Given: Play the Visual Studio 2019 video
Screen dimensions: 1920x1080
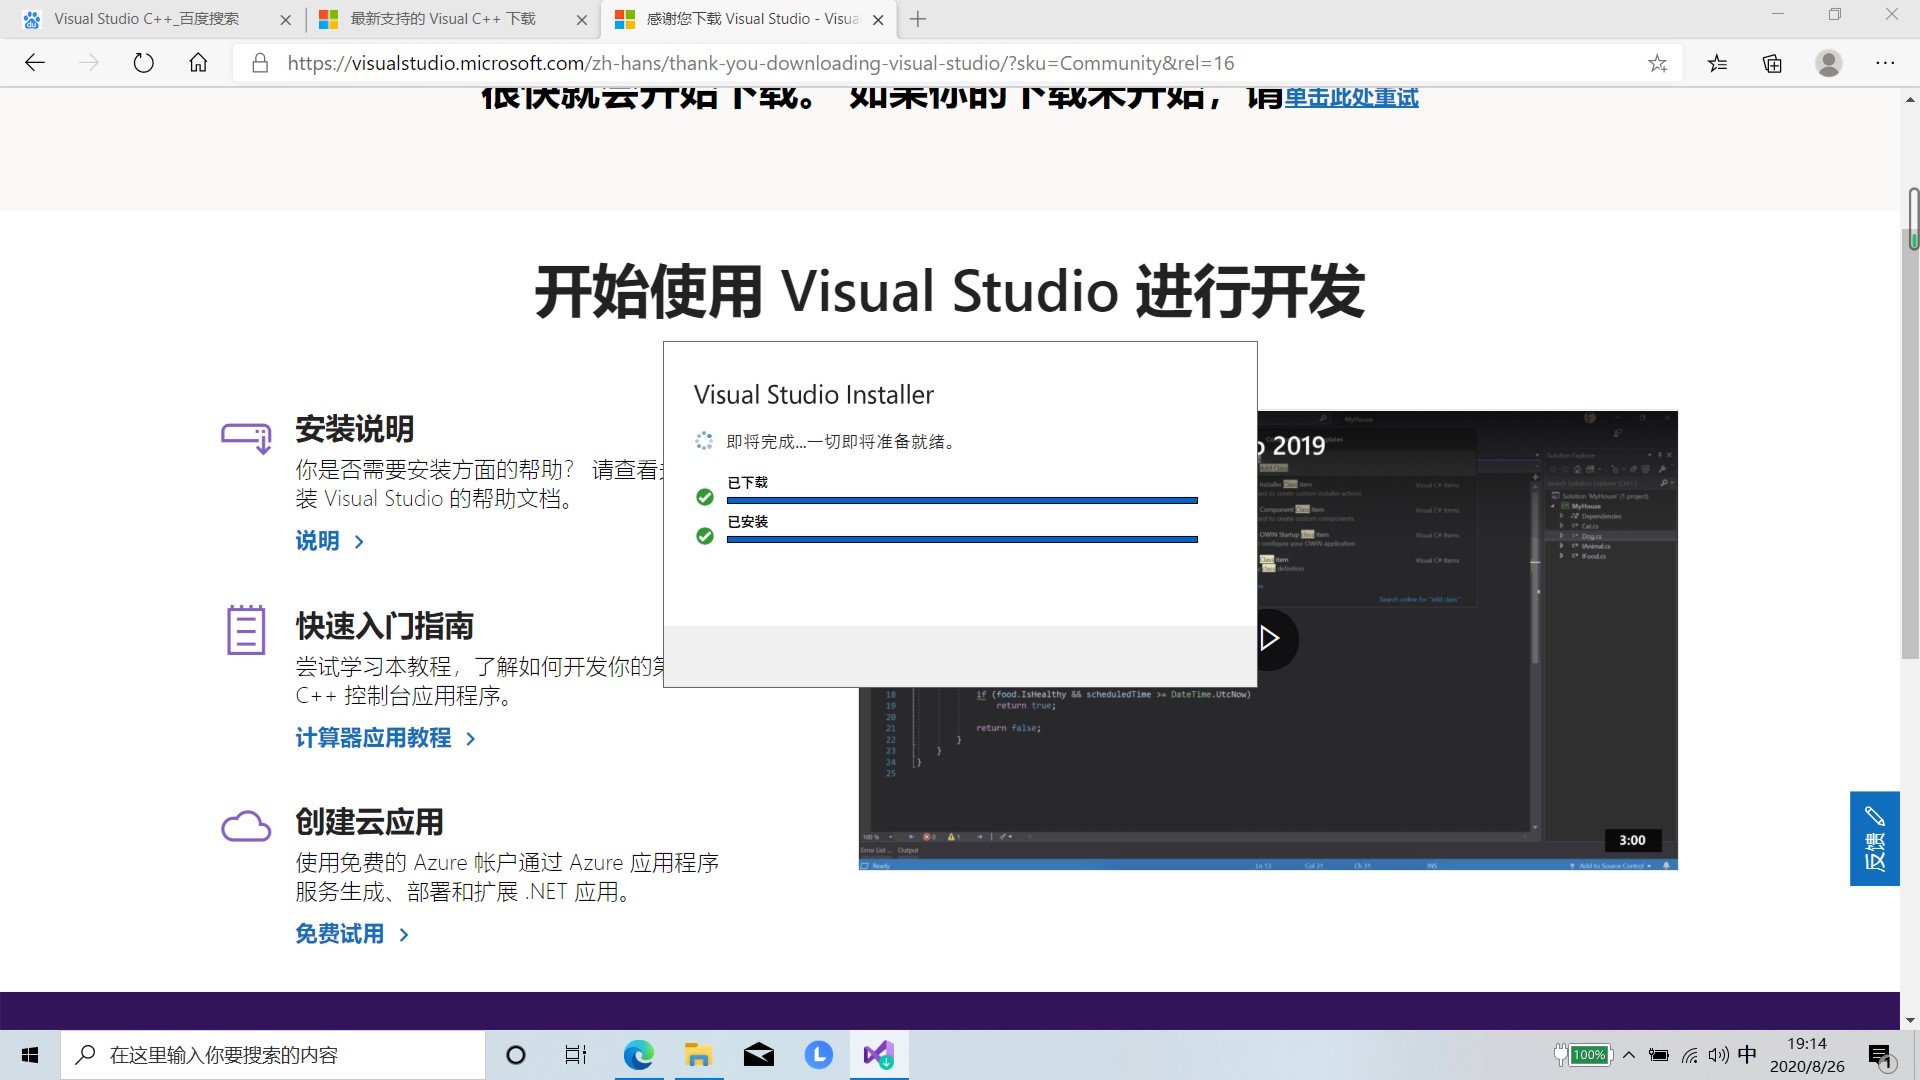Looking at the screenshot, I should [1270, 638].
